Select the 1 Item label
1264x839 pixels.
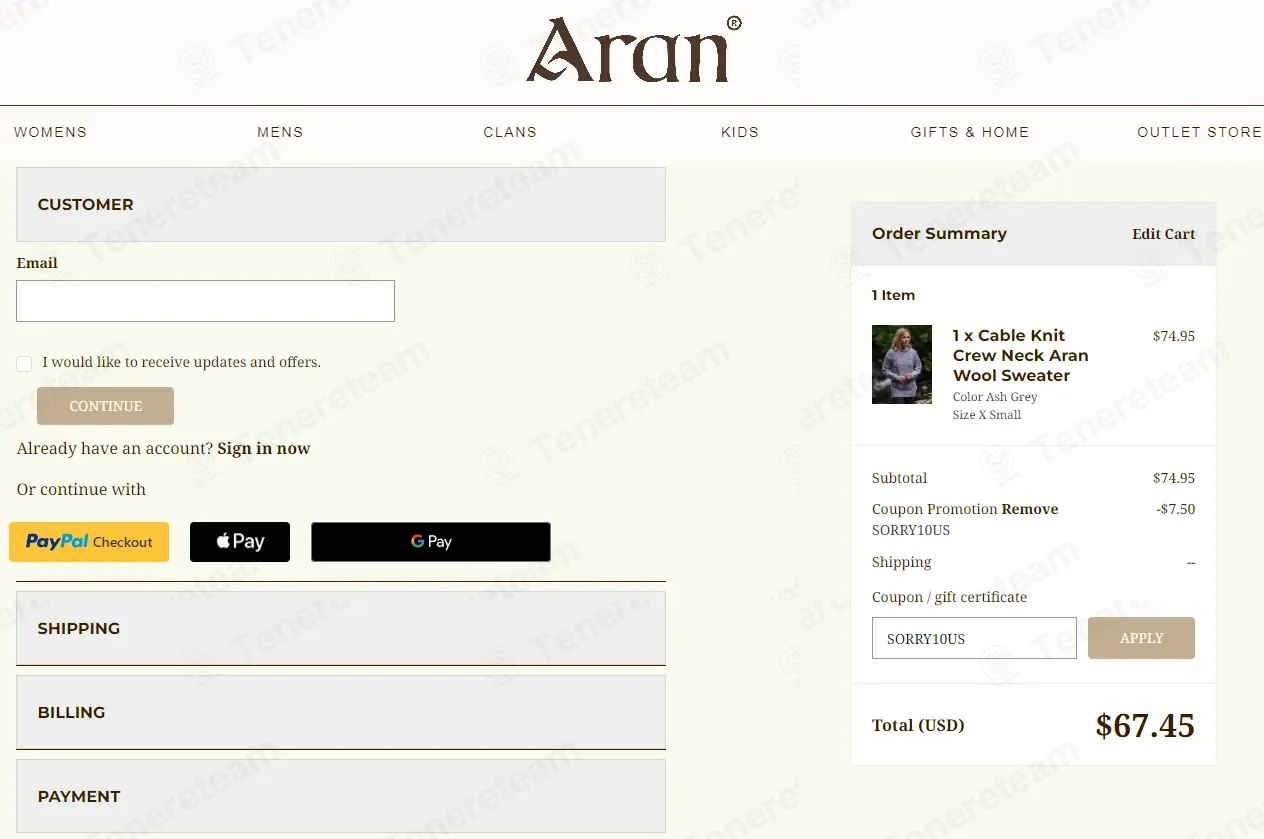(x=893, y=295)
